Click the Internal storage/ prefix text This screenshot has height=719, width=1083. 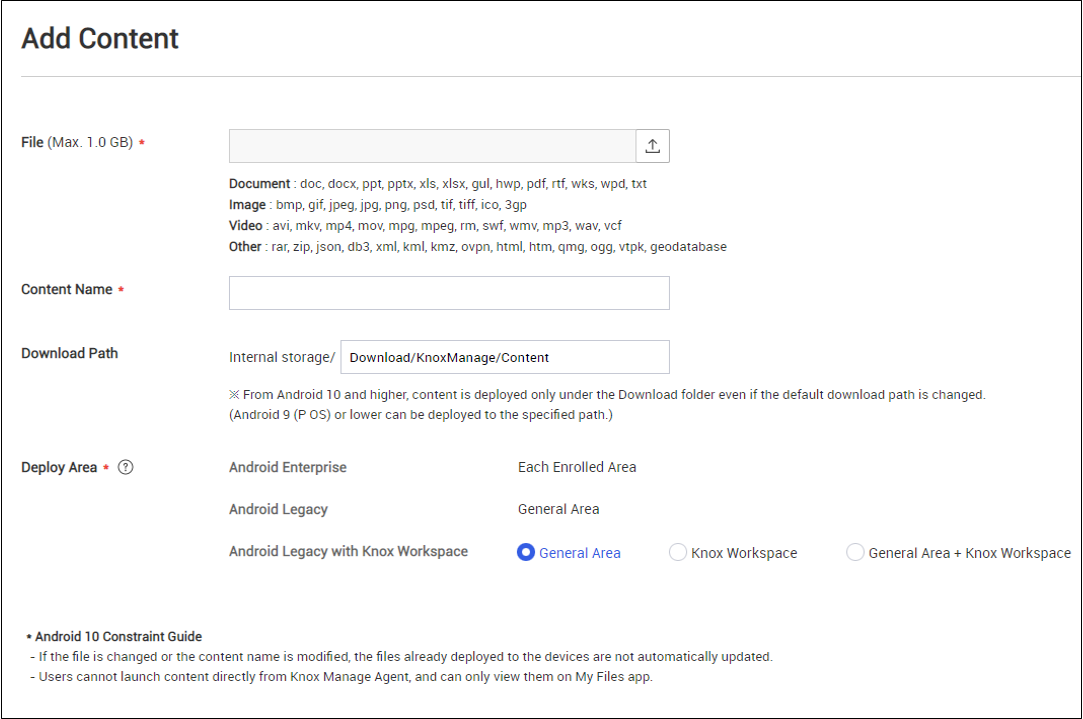coord(282,357)
